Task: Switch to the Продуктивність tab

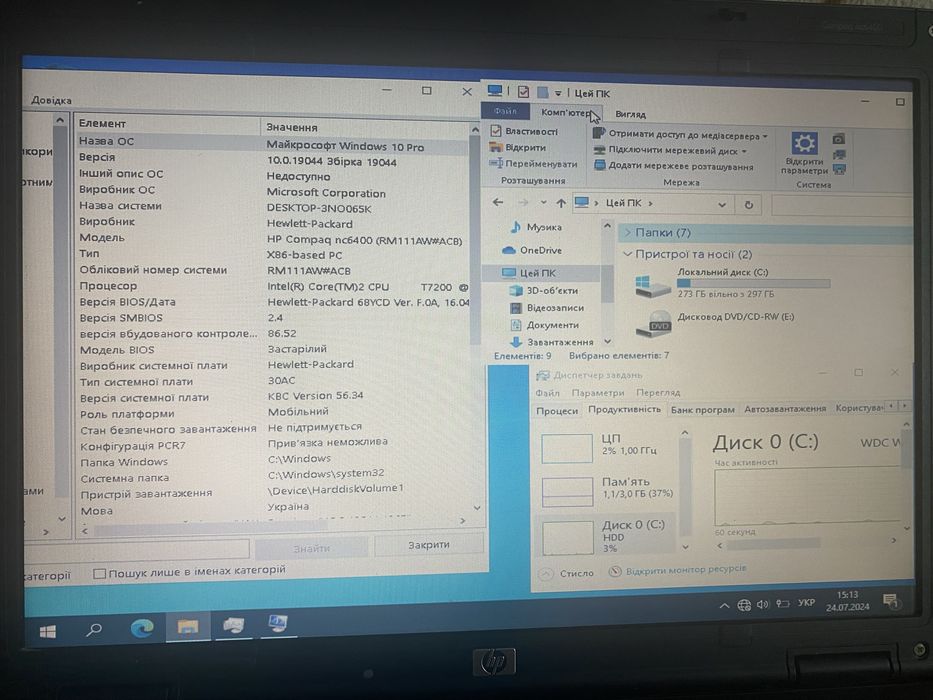Action: point(624,410)
